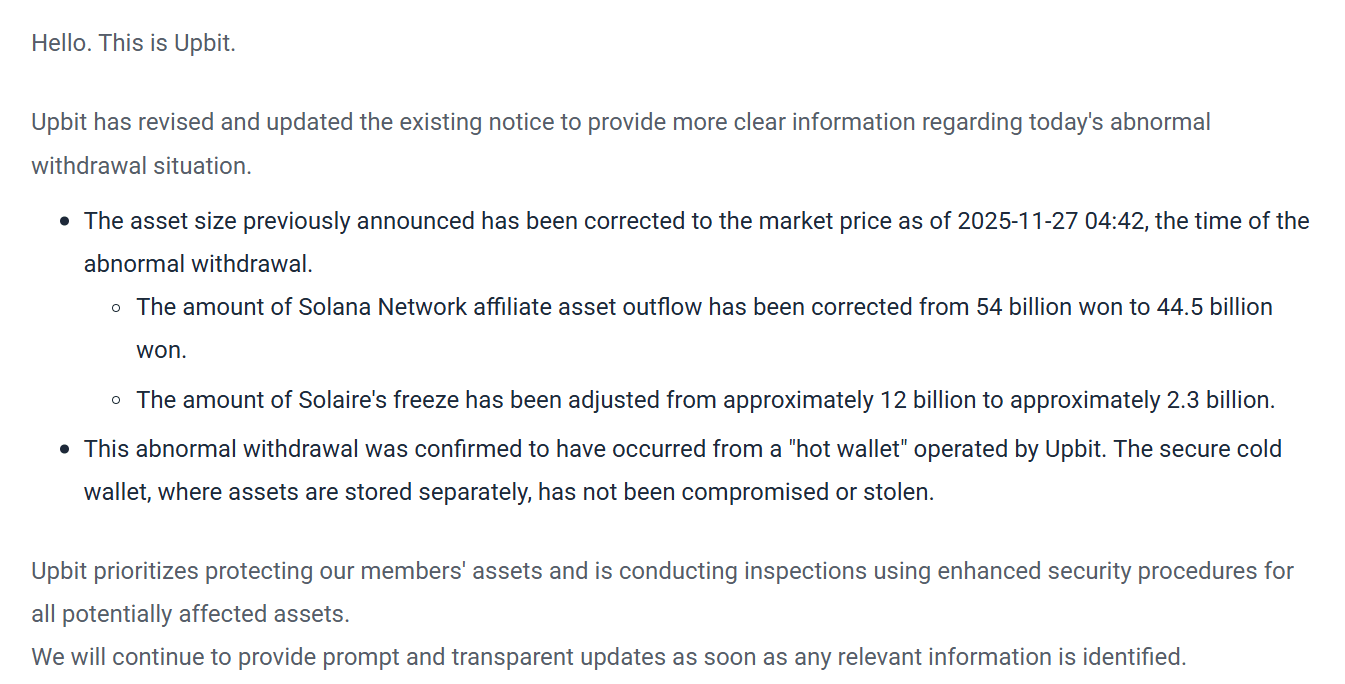
Task: Click the '2025-11-27 04:42' timestamp text
Action: 1049,221
